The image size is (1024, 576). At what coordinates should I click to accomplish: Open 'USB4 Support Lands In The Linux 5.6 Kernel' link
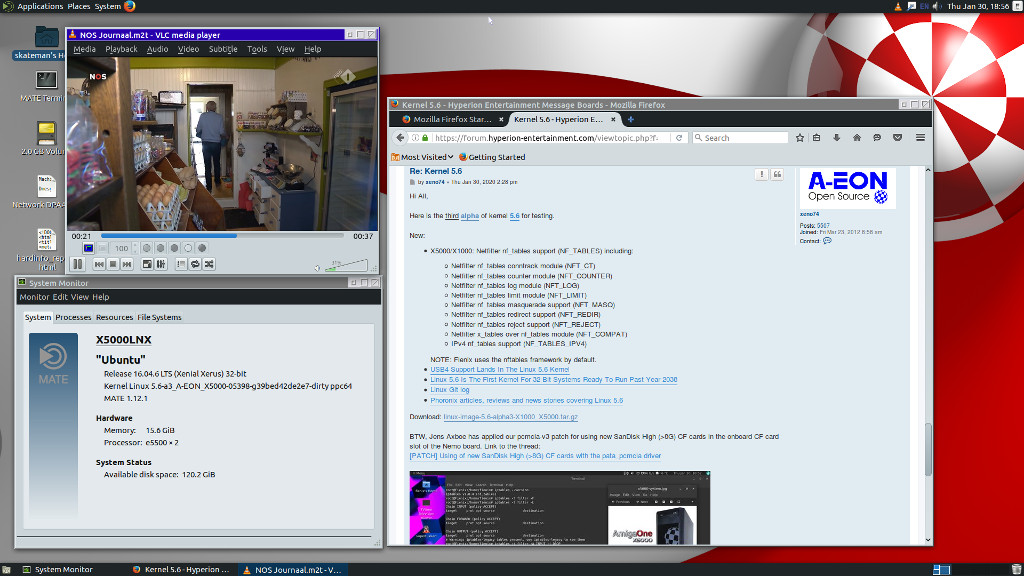point(500,370)
